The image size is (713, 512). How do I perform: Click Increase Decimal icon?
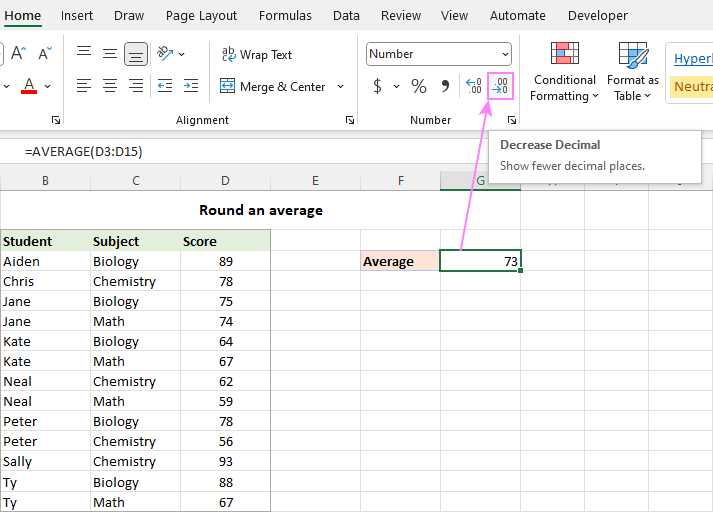click(474, 85)
